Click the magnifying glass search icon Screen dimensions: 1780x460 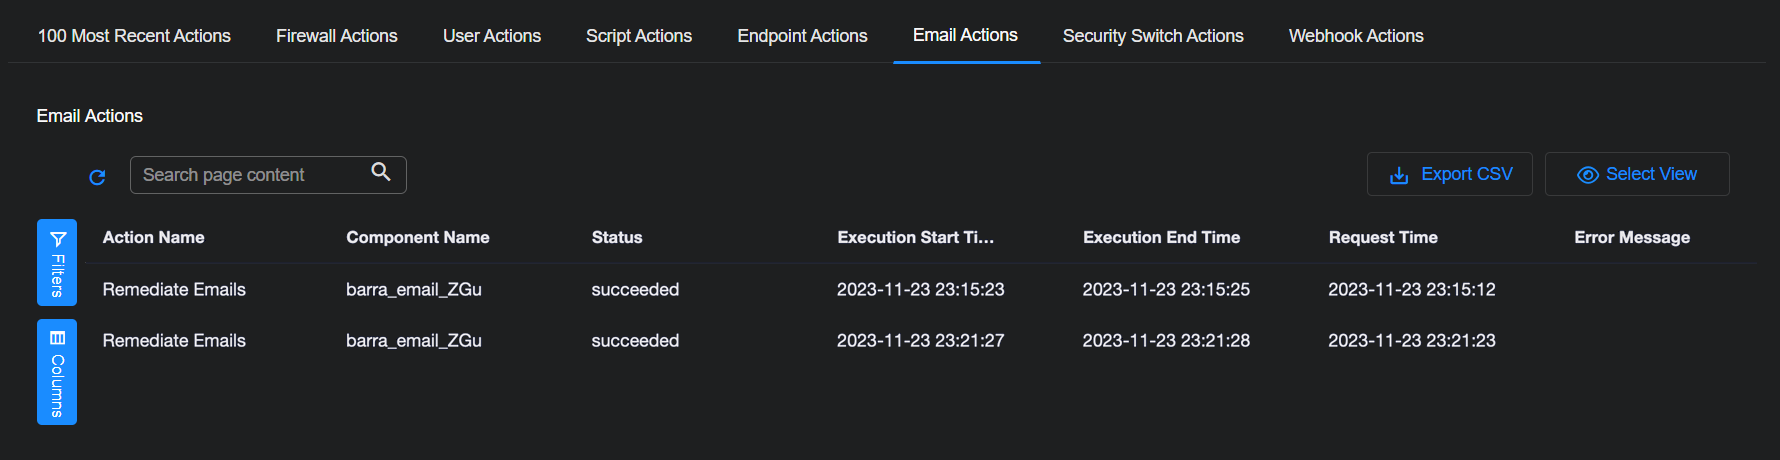click(380, 172)
